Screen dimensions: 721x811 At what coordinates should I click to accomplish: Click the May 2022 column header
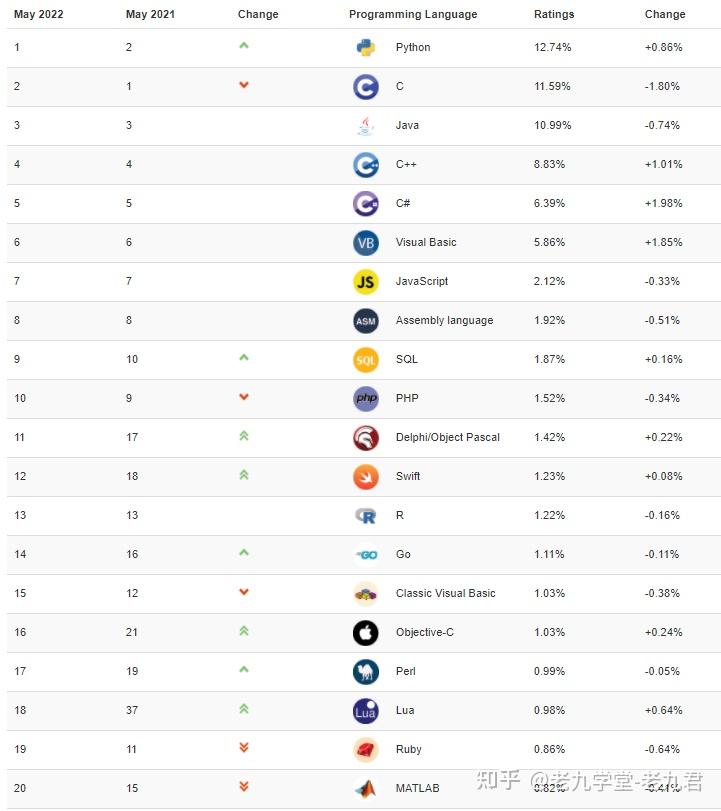coord(39,14)
